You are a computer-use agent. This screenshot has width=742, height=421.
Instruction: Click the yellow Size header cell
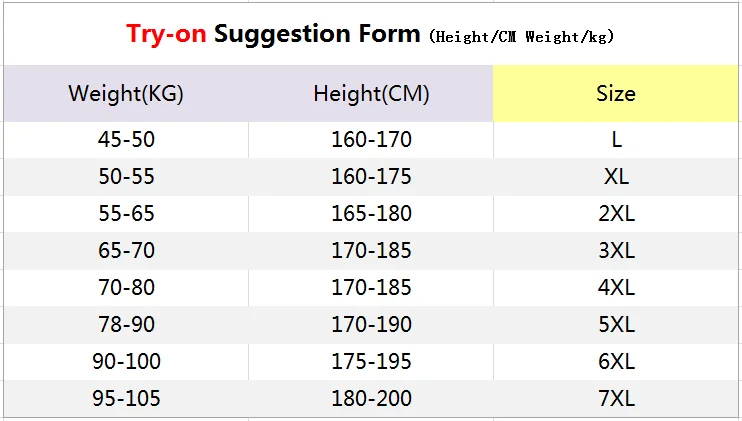pos(616,94)
